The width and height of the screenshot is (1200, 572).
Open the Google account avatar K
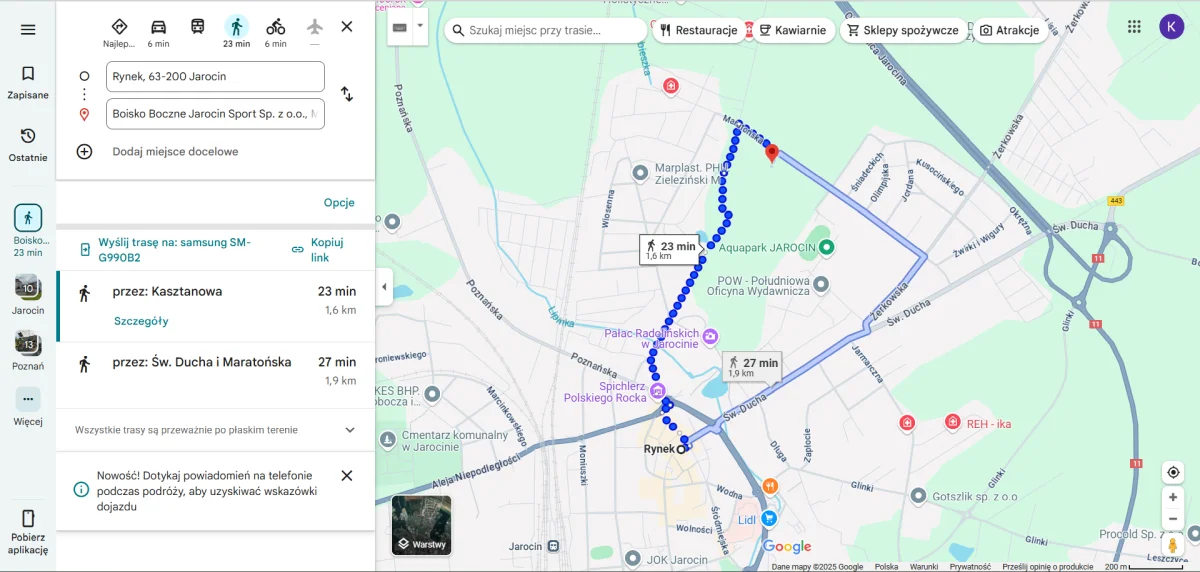coord(1172,27)
